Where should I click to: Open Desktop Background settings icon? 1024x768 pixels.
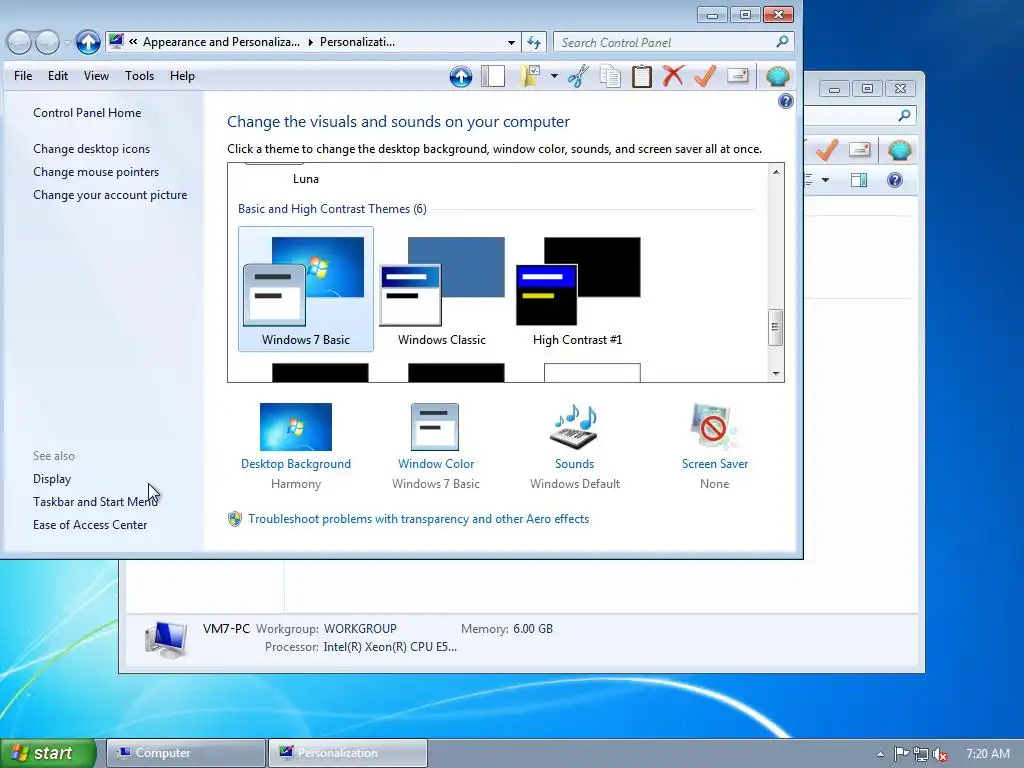pos(296,427)
